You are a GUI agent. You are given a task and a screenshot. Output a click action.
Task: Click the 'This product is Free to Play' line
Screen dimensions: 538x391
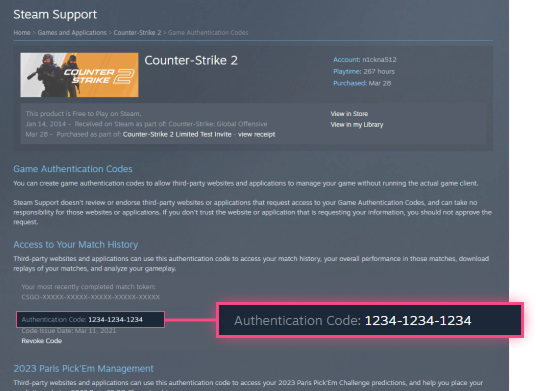(x=83, y=114)
